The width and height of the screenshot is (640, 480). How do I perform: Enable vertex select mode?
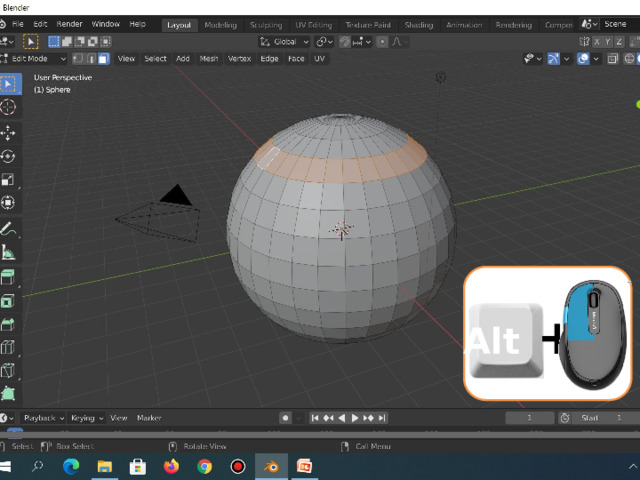(x=78, y=59)
